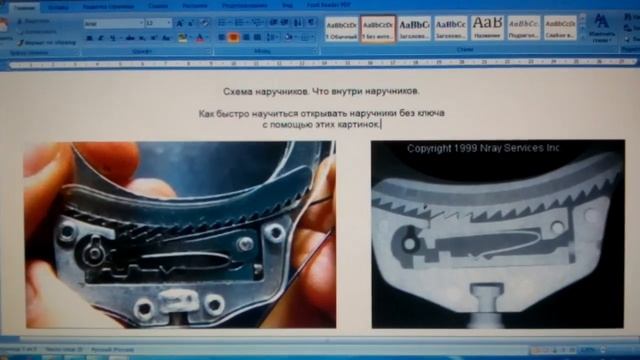The width and height of the screenshot is (640, 360).
Task: Align text to the right
Action: (246, 38)
